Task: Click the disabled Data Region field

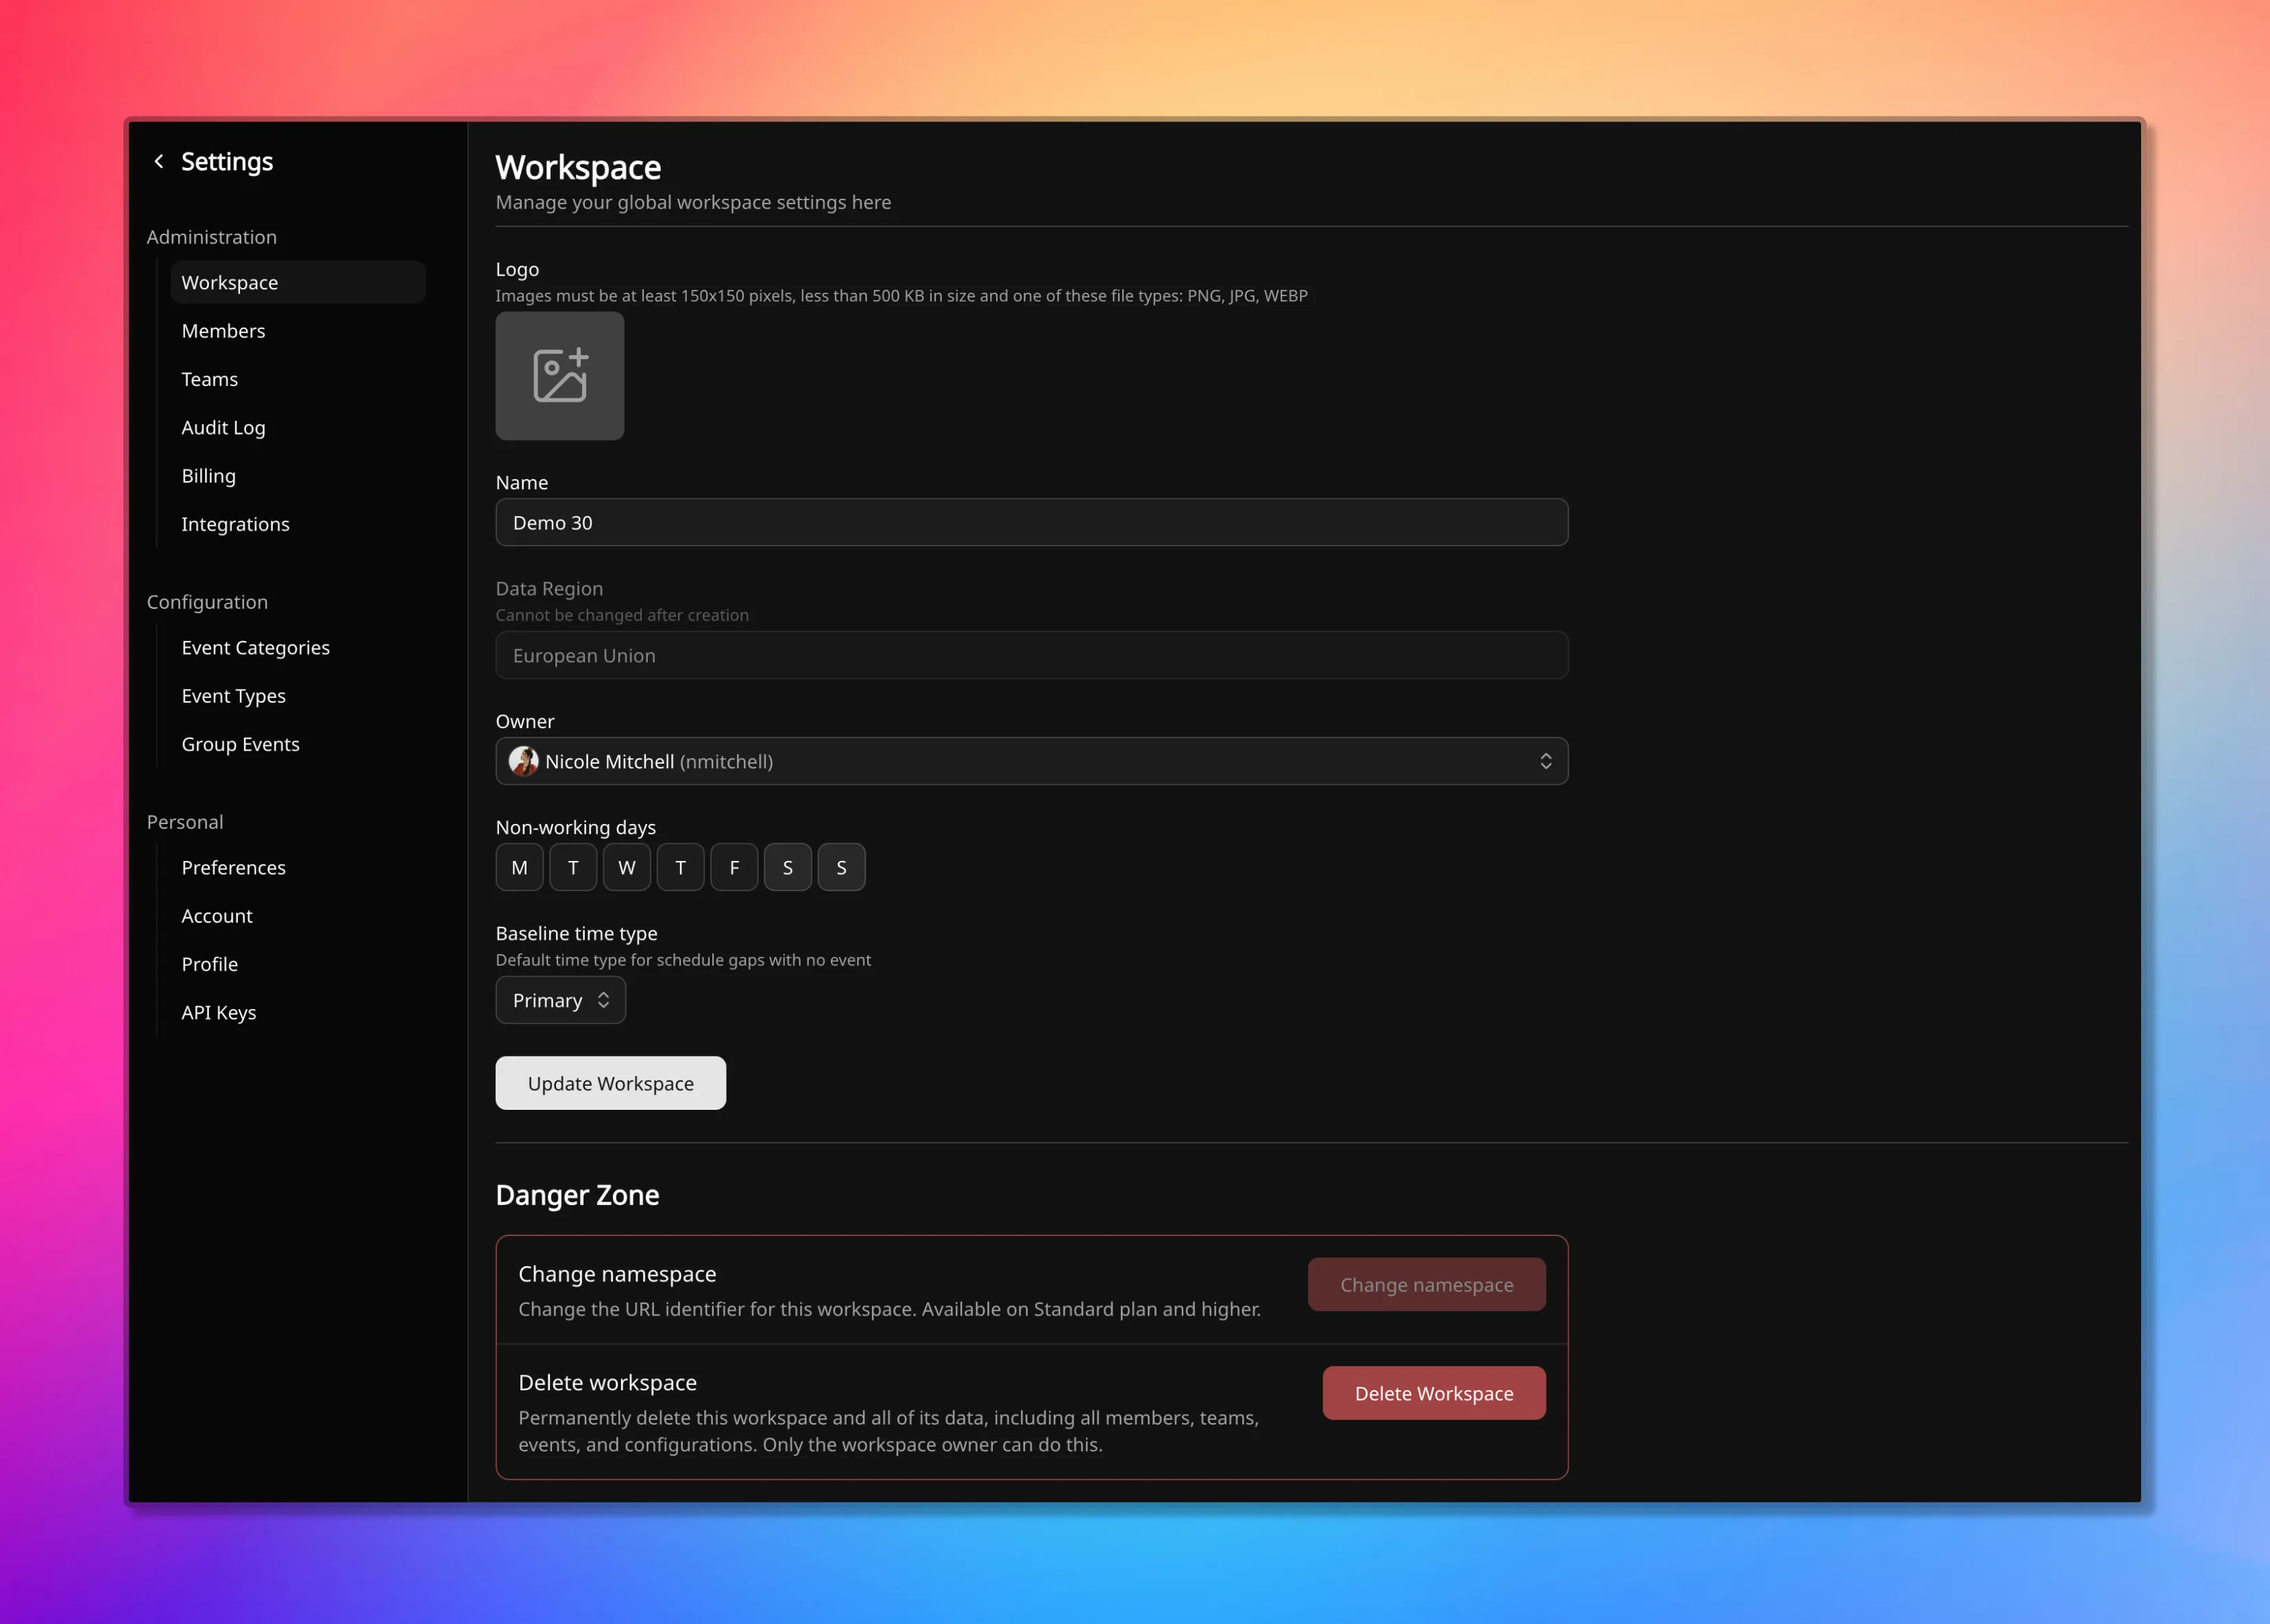Action: point(1032,656)
